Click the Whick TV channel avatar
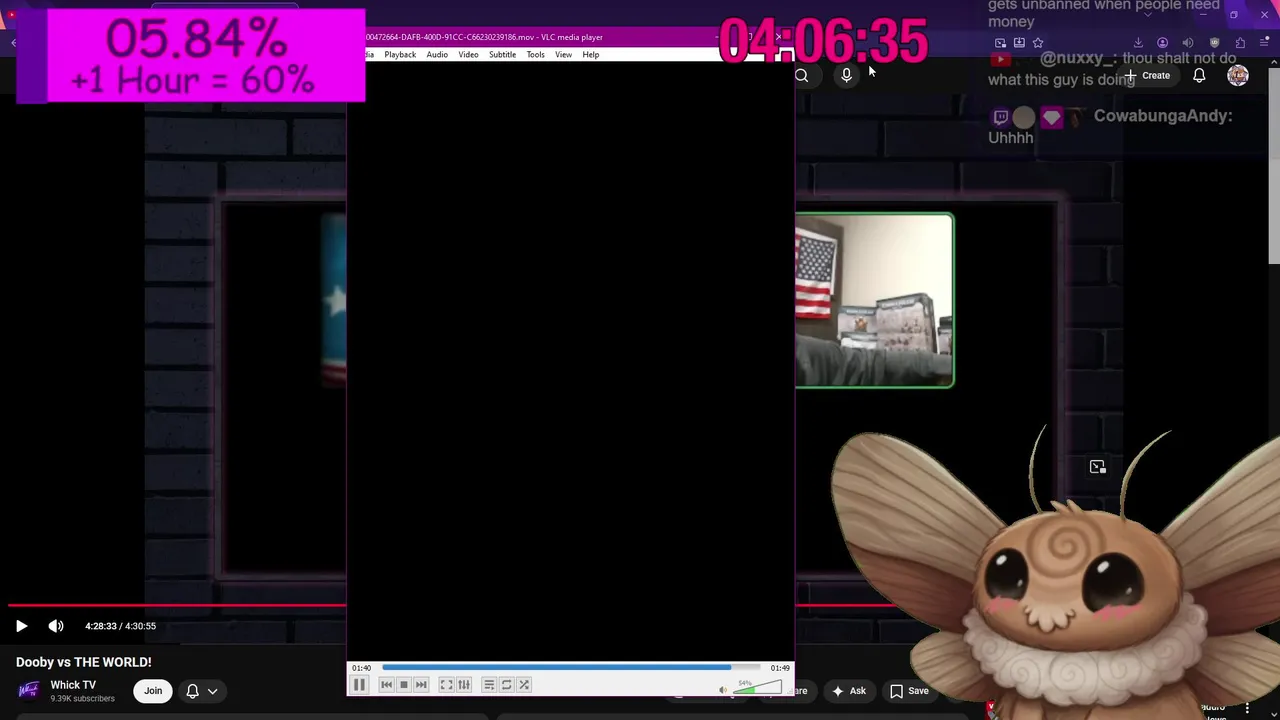This screenshot has height=720, width=1280. pyautogui.click(x=28, y=691)
